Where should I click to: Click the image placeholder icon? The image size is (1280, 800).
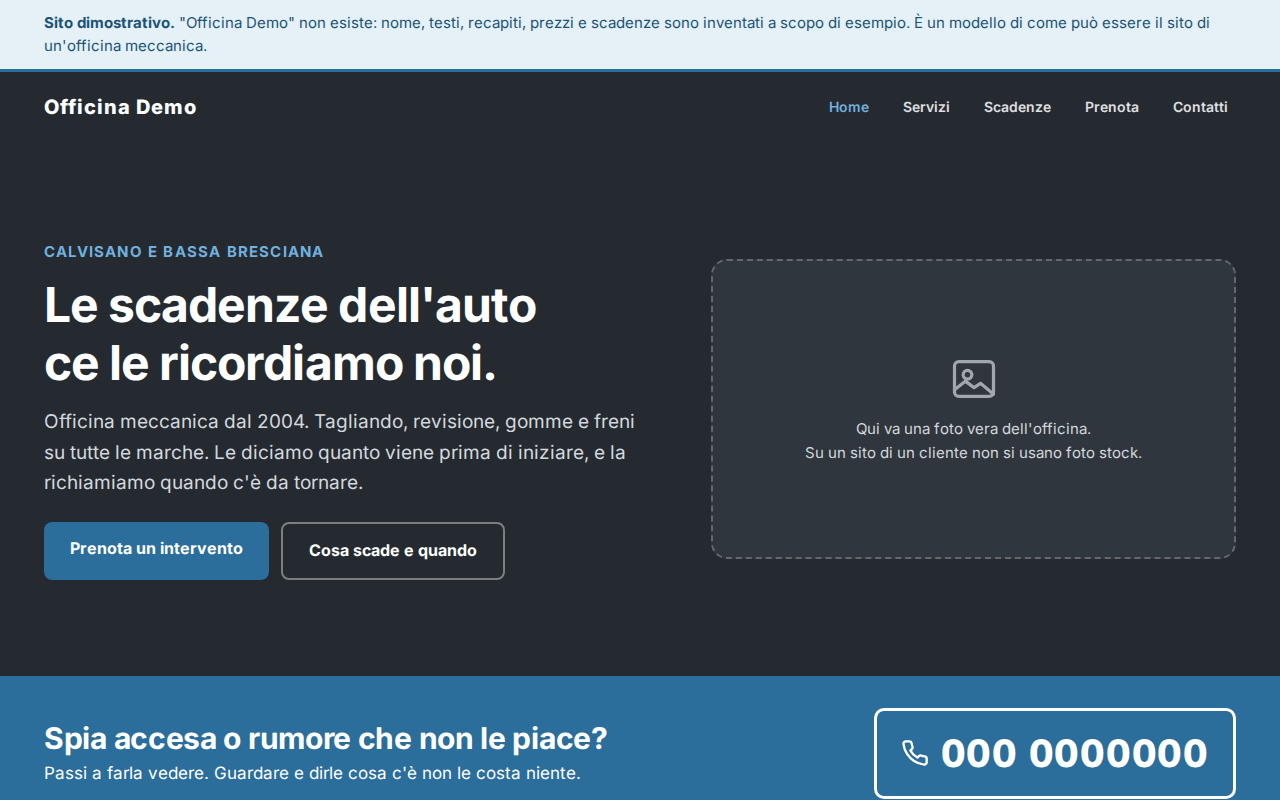point(973,379)
